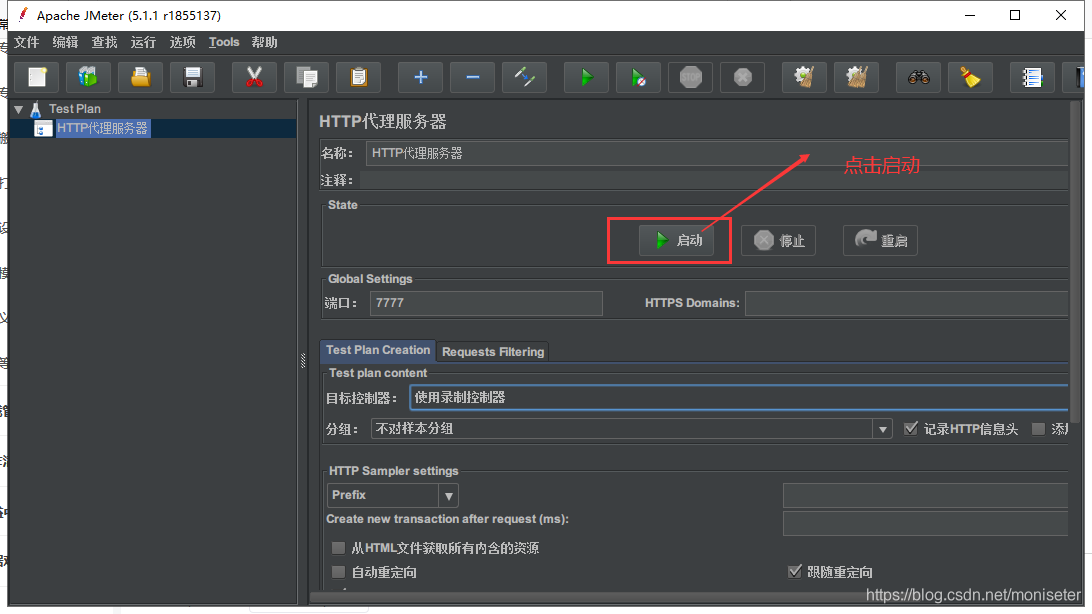This screenshot has height=614, width=1092.
Task: Enable 从HTML文件获取所有内含的资源 checkbox
Action: click(x=338, y=548)
